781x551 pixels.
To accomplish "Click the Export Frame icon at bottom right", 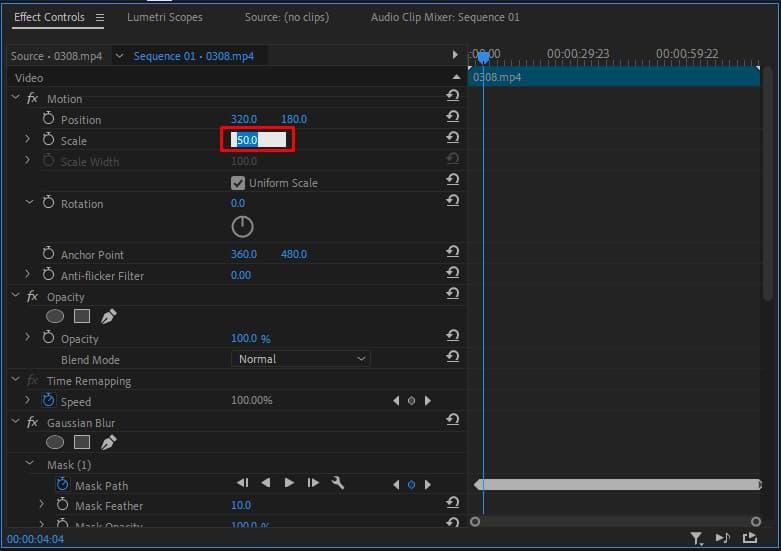I will (750, 538).
